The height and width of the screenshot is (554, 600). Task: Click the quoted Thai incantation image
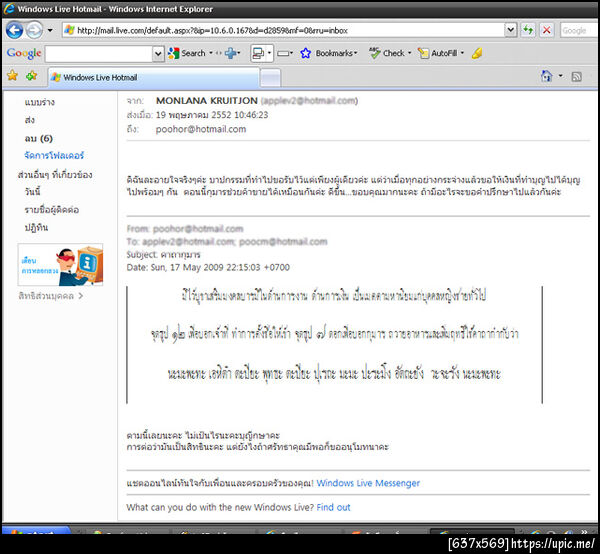(x=334, y=345)
